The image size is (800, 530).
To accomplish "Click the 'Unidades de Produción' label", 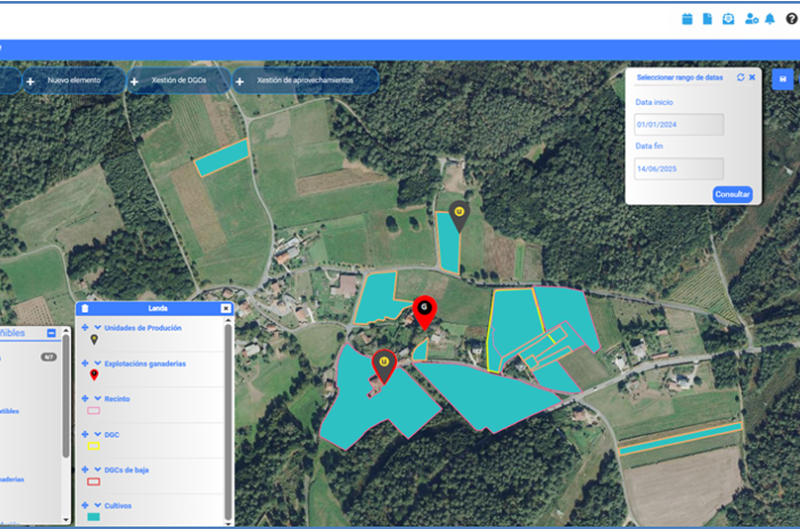I will (143, 328).
